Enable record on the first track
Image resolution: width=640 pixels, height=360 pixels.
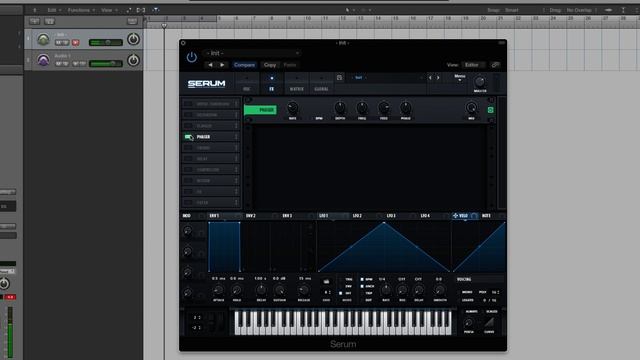[76, 42]
